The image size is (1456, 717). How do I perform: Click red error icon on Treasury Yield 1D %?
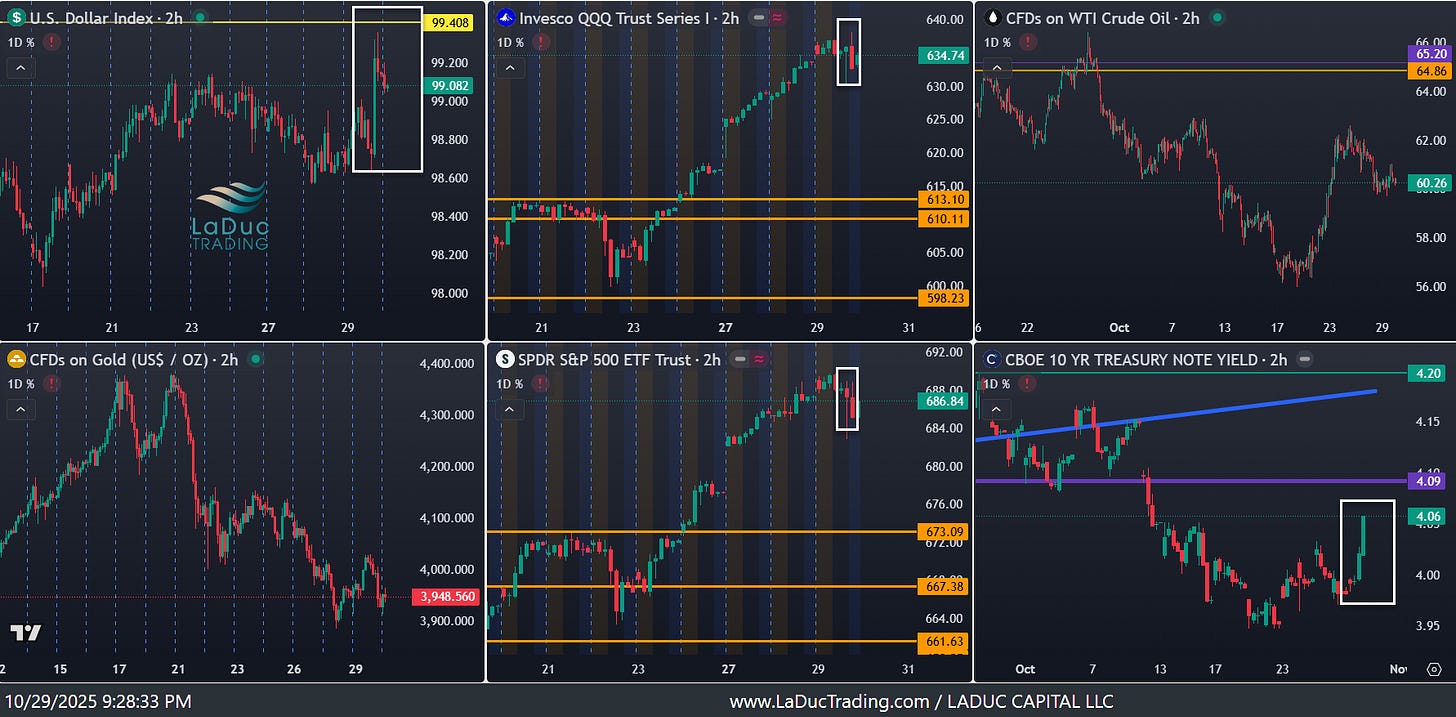pyautogui.click(x=1027, y=383)
